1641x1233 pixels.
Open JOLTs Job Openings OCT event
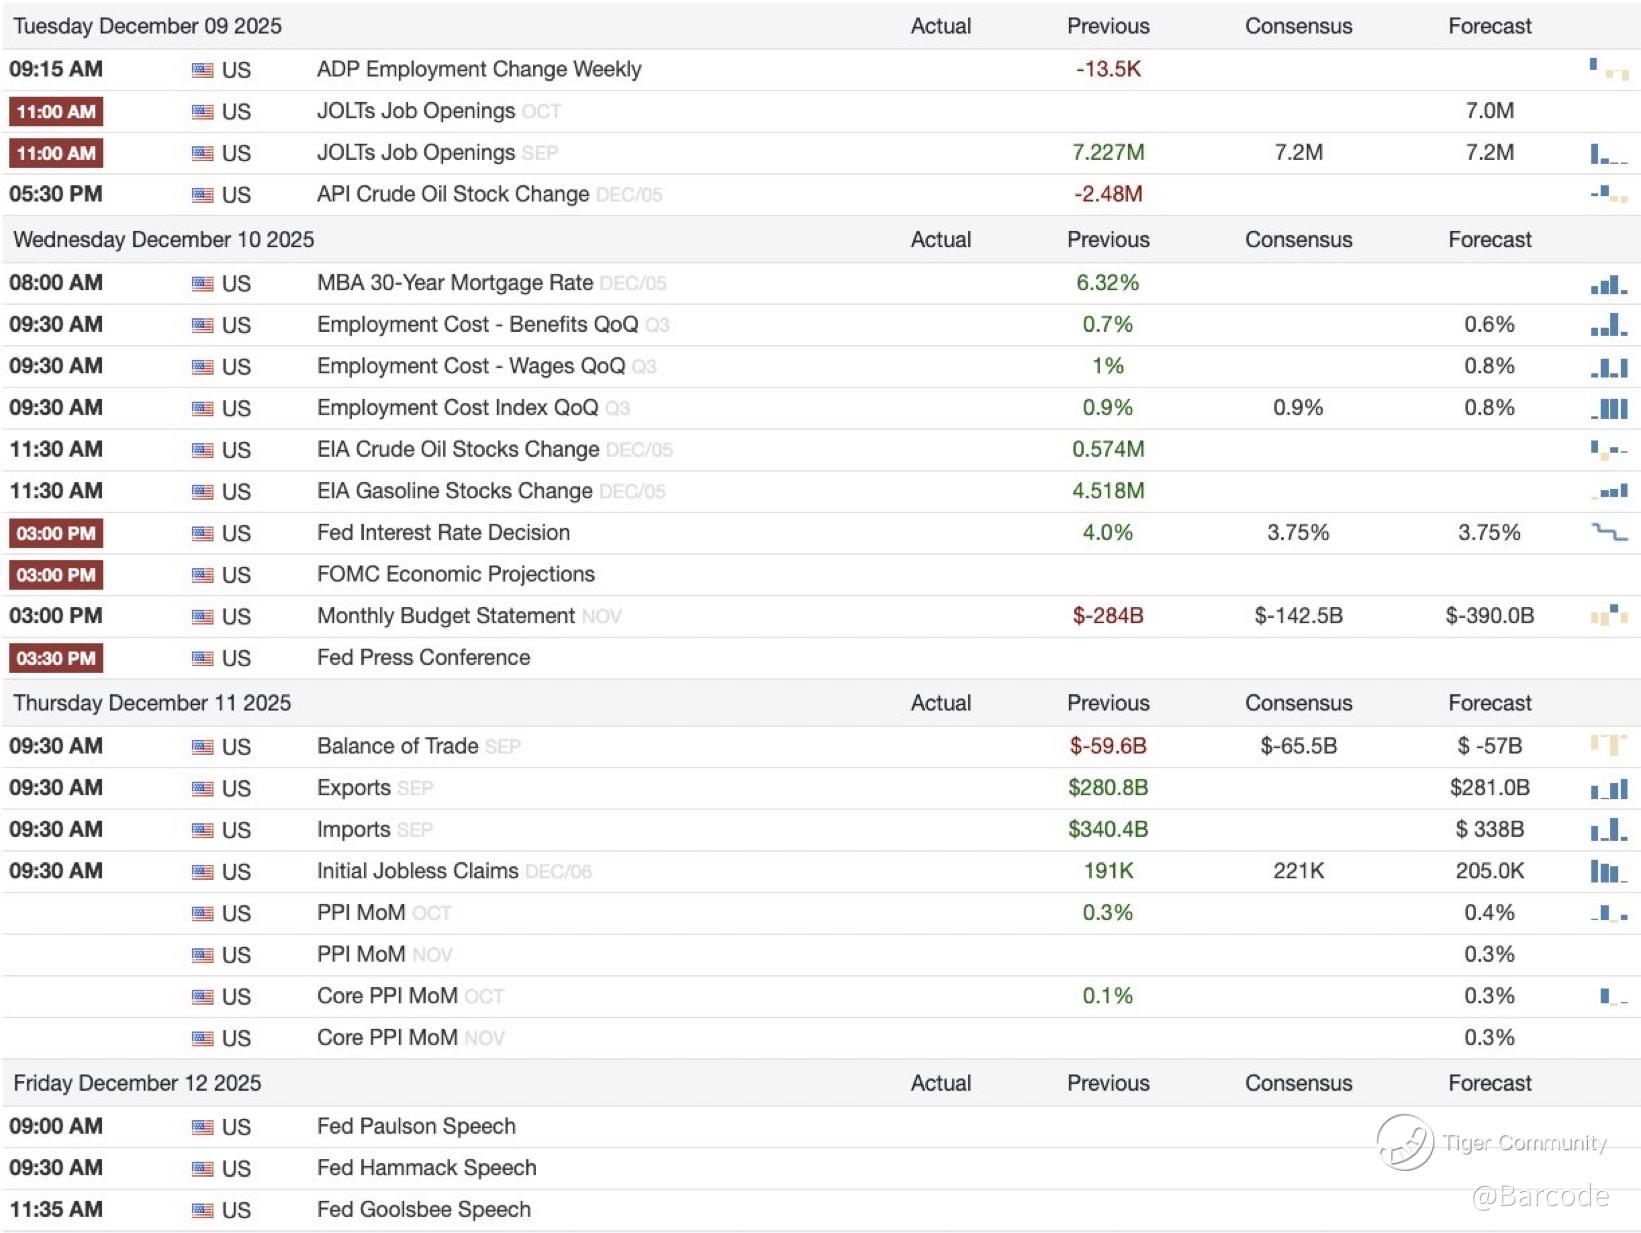(x=416, y=111)
